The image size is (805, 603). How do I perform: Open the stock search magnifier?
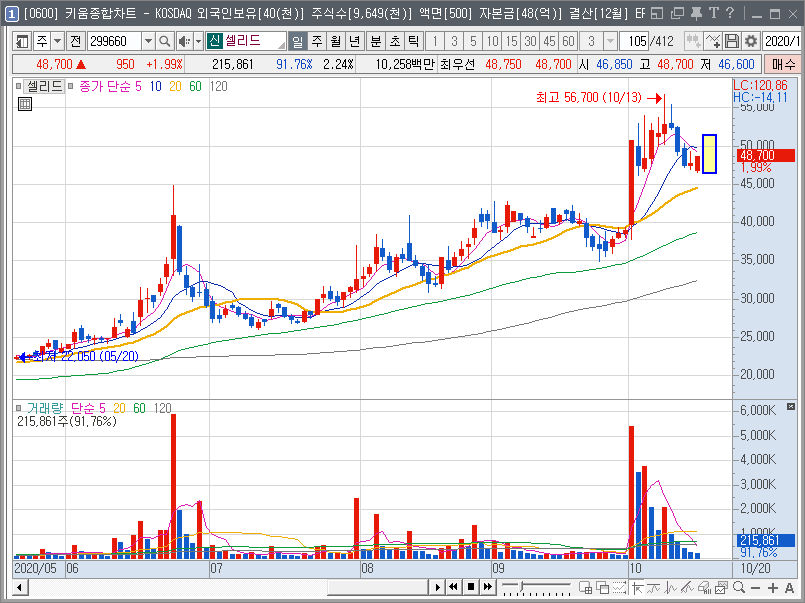164,41
